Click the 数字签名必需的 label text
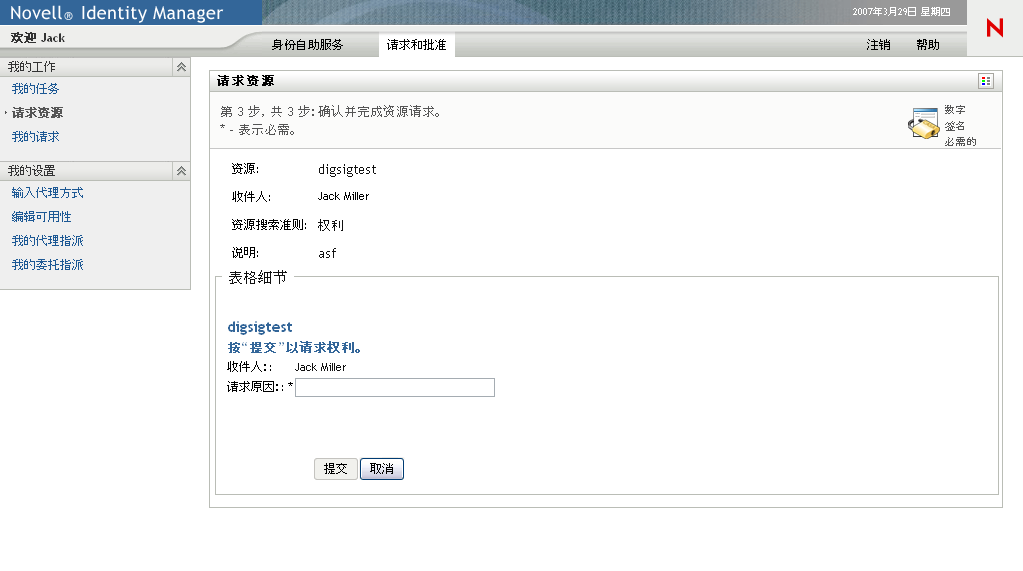Screen dimensions: 1023x571 coord(960,125)
